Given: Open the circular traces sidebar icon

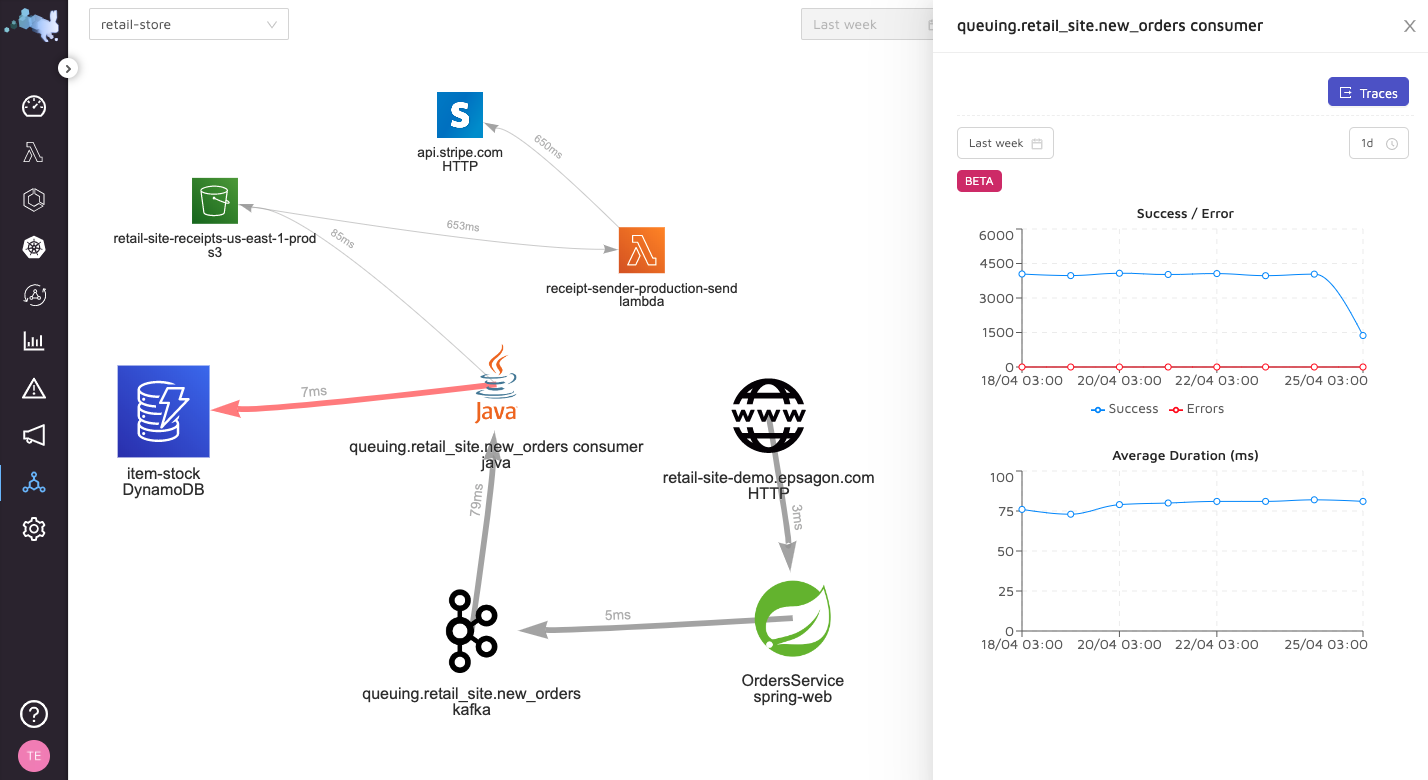Looking at the screenshot, I should point(34,294).
